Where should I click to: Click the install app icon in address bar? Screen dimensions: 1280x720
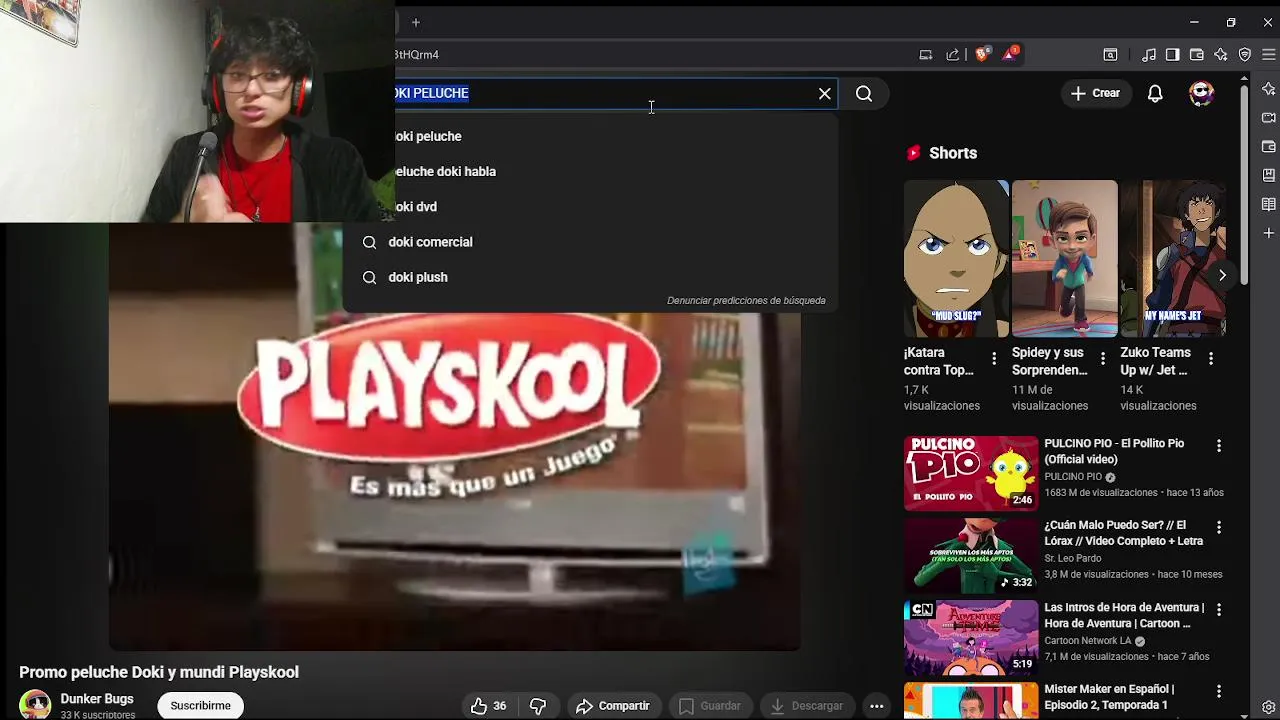[925, 54]
